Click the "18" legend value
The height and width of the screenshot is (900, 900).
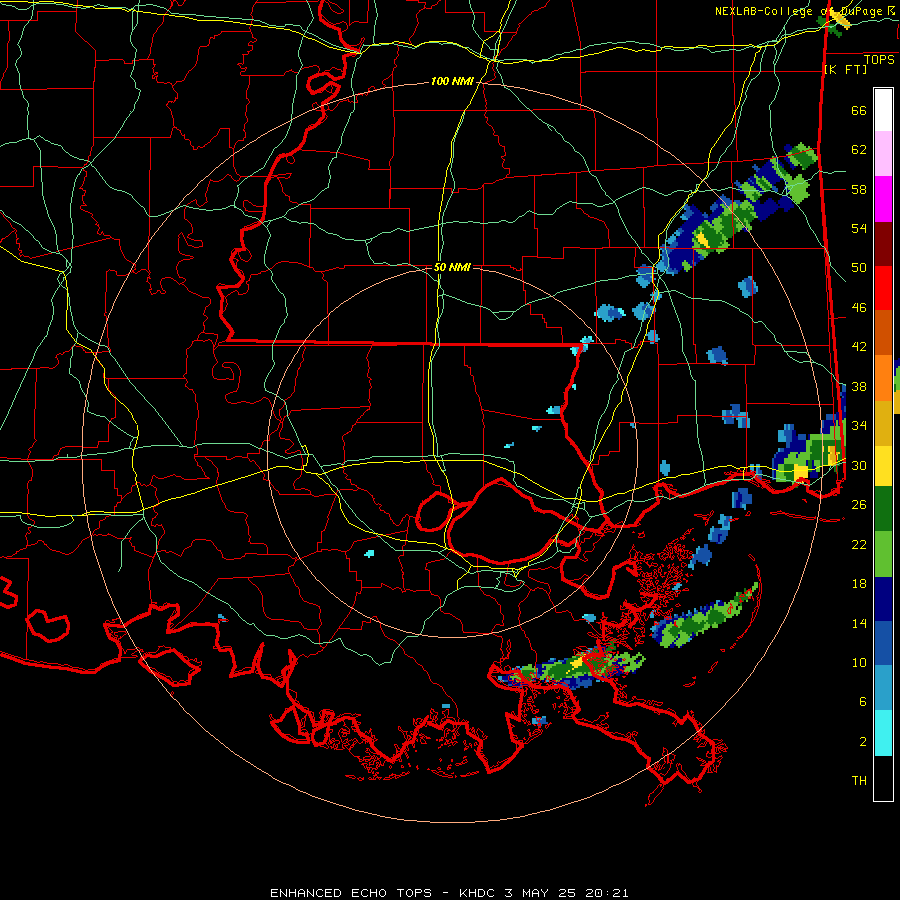click(859, 584)
